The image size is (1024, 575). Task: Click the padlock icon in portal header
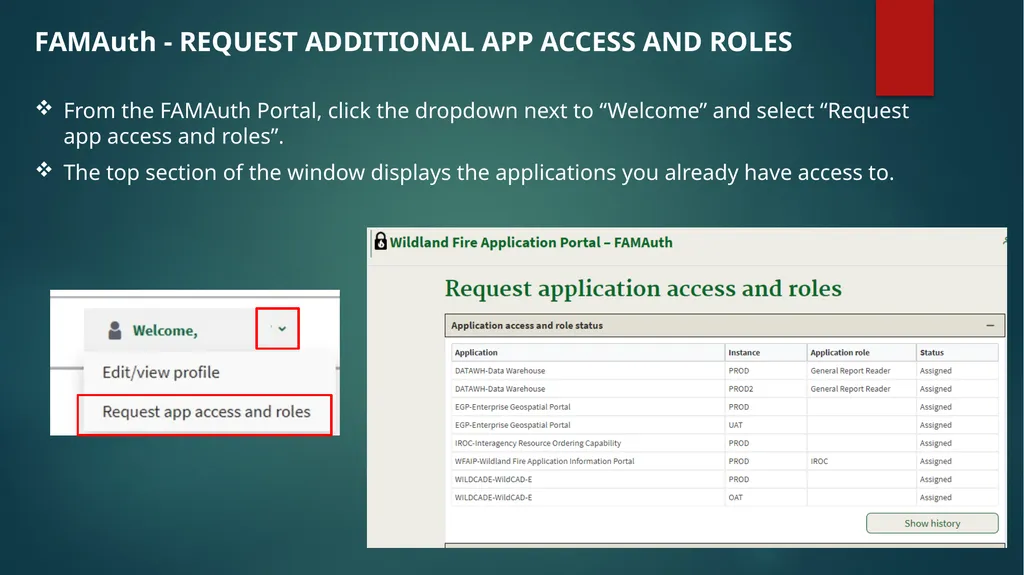pos(381,241)
